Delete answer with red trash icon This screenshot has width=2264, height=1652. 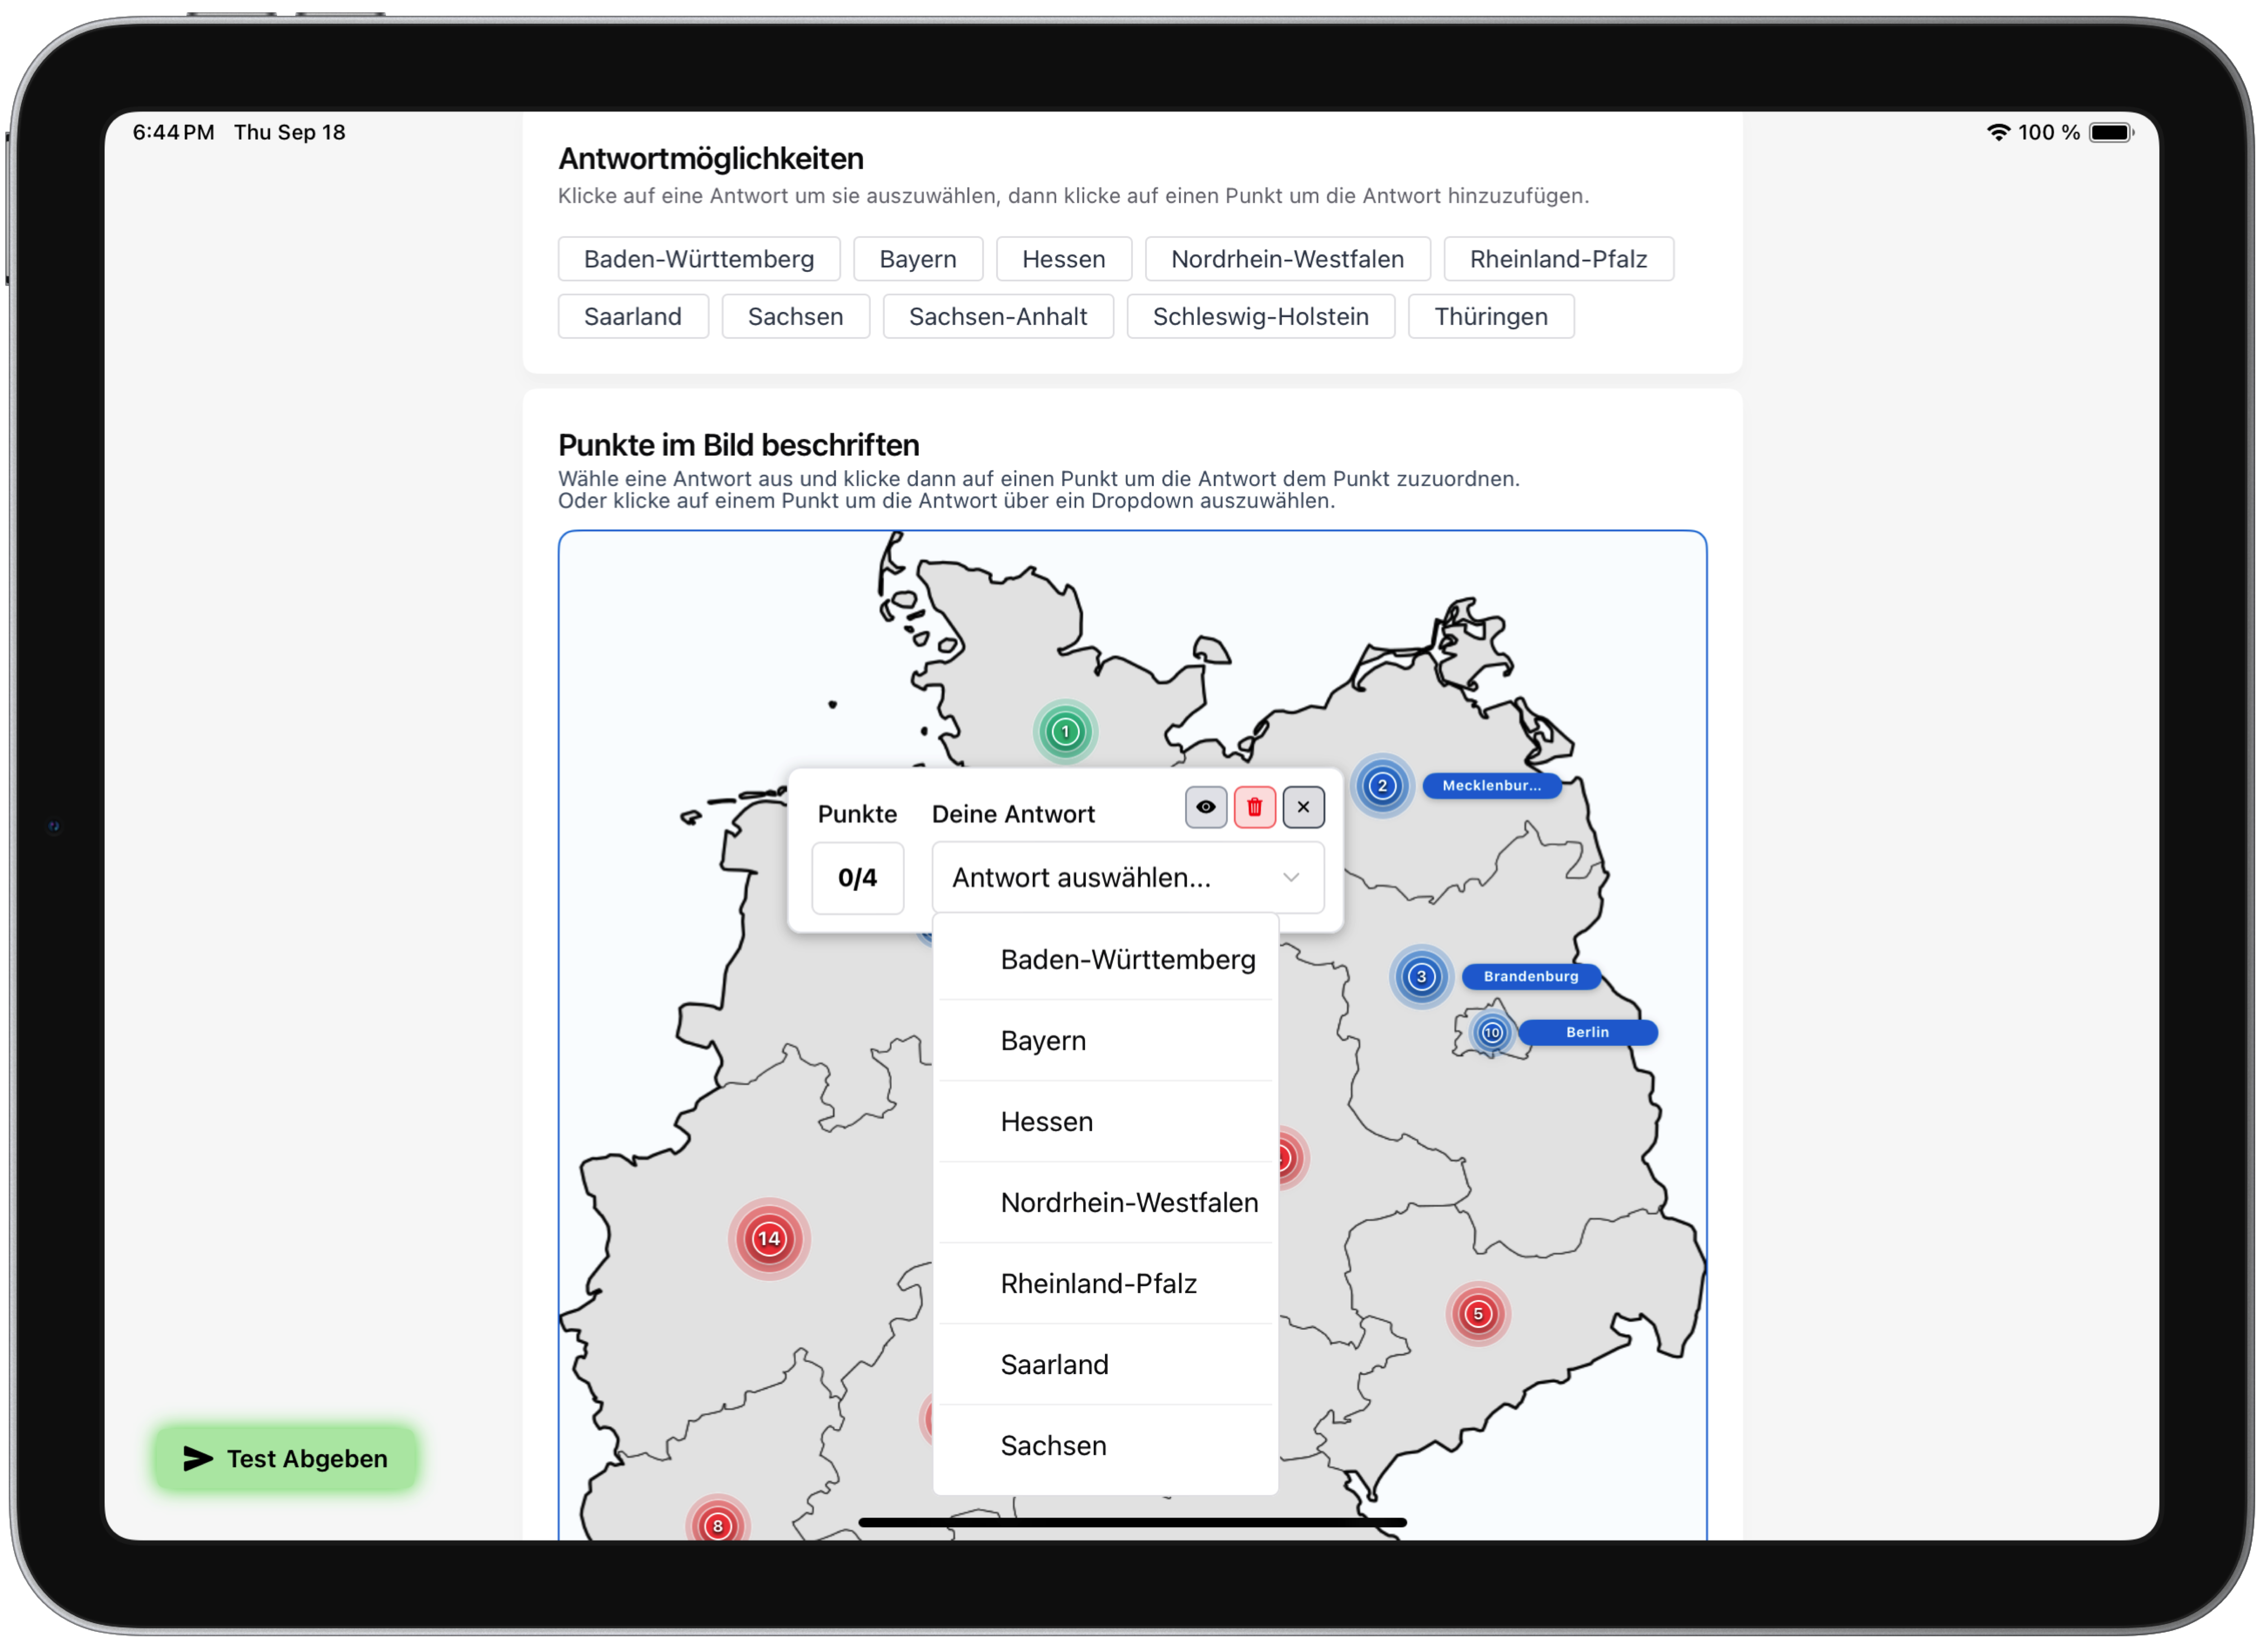click(1254, 807)
